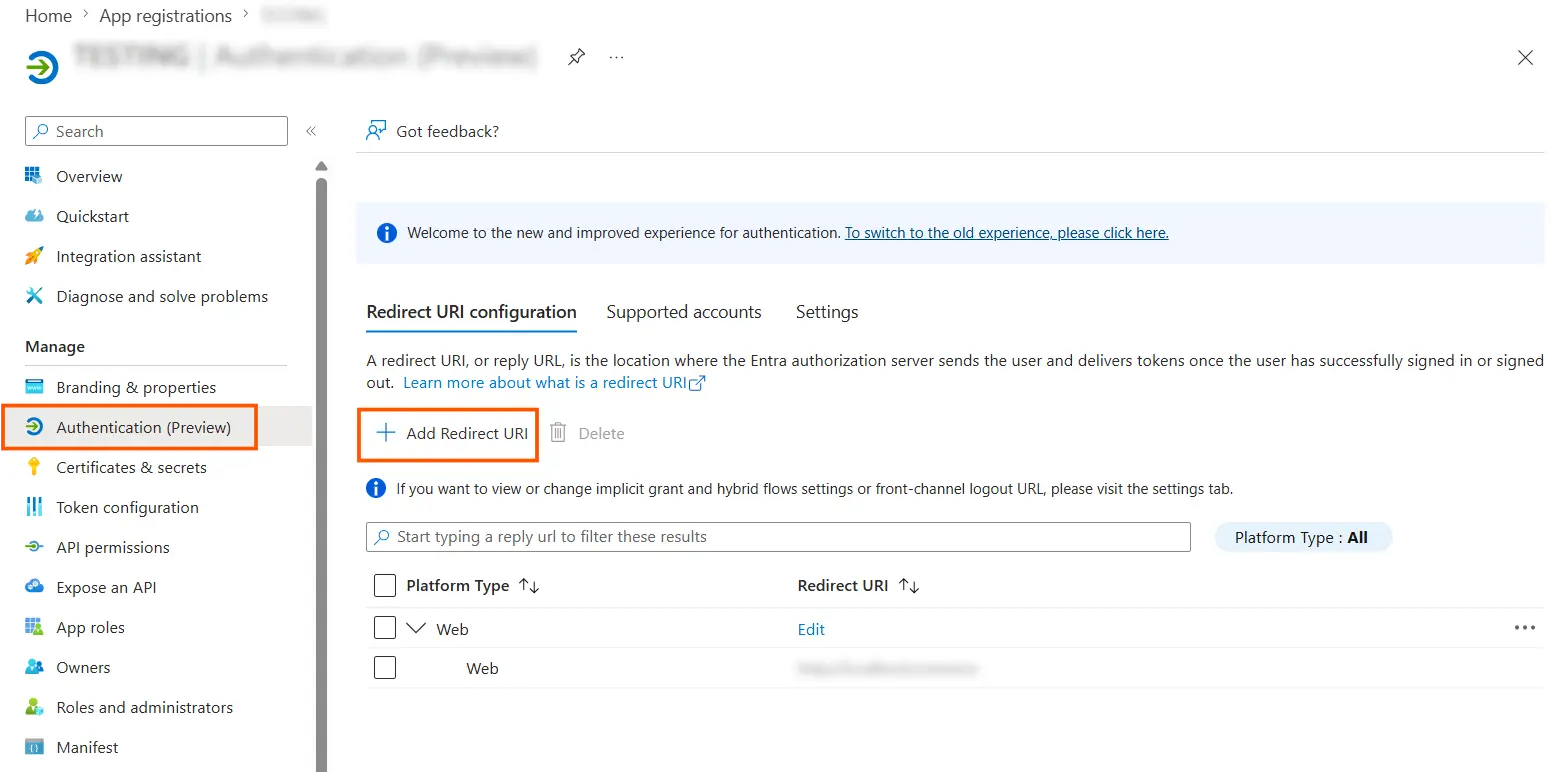Viewport: 1568px width, 772px height.
Task: Sort by Redirect URI column arrows
Action: pyautogui.click(x=908, y=586)
